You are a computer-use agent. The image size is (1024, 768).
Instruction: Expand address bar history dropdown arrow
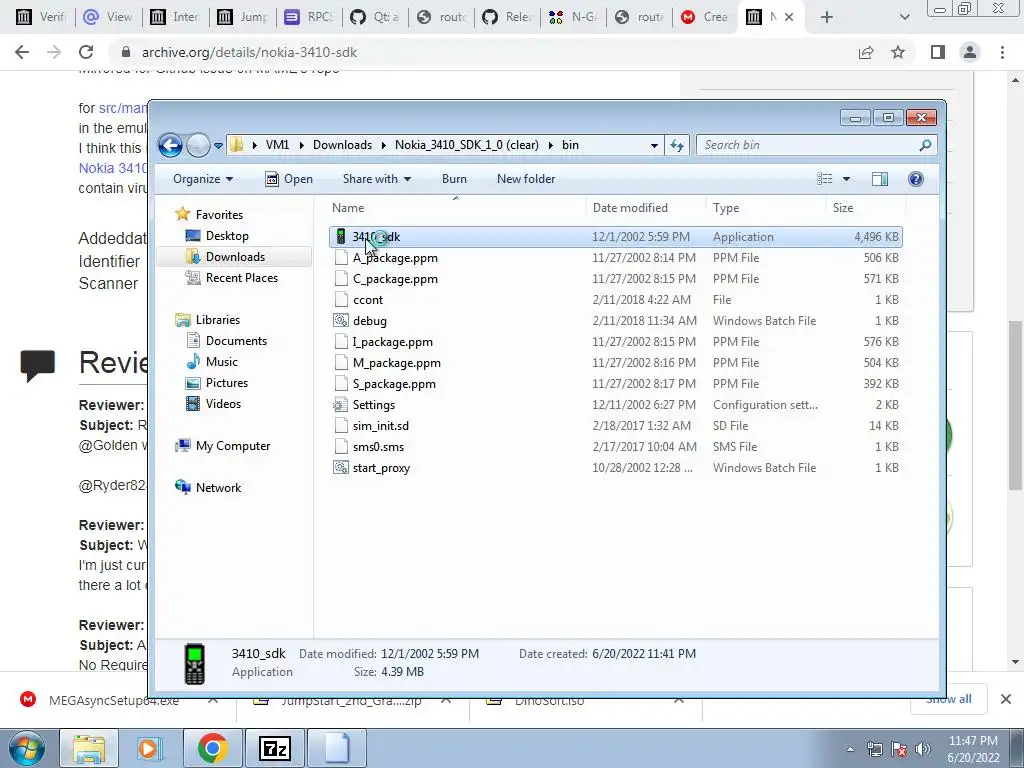(x=654, y=146)
